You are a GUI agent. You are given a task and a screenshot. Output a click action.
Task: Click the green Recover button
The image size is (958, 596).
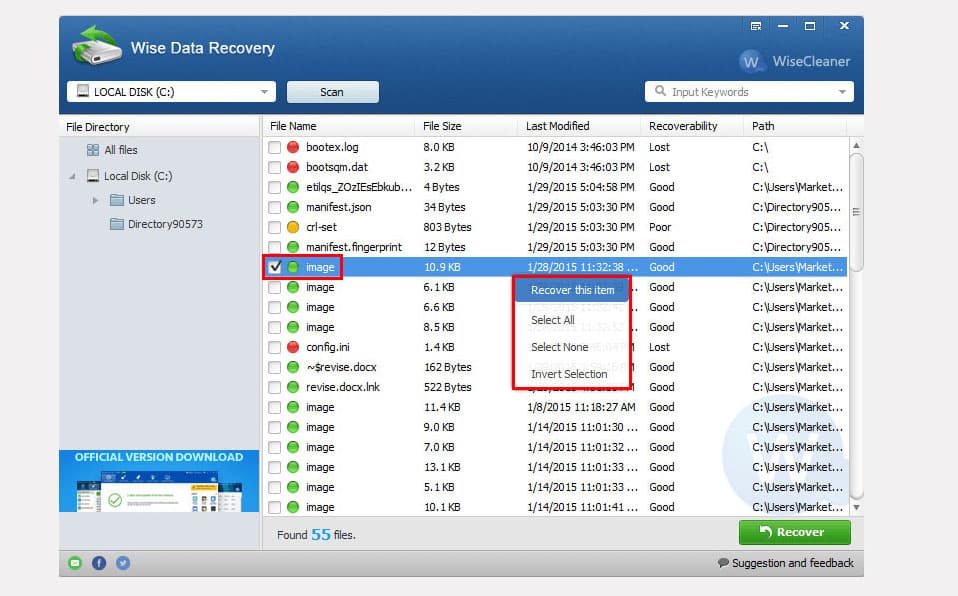(x=794, y=532)
